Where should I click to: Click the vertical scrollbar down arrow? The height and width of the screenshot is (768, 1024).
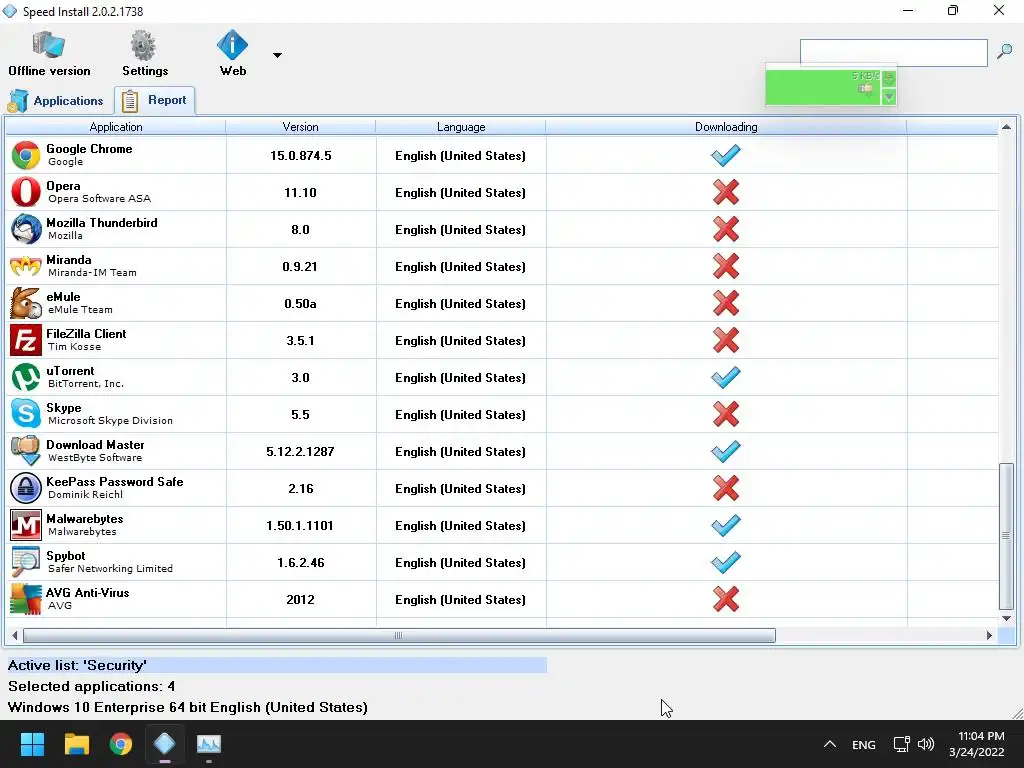(1006, 618)
